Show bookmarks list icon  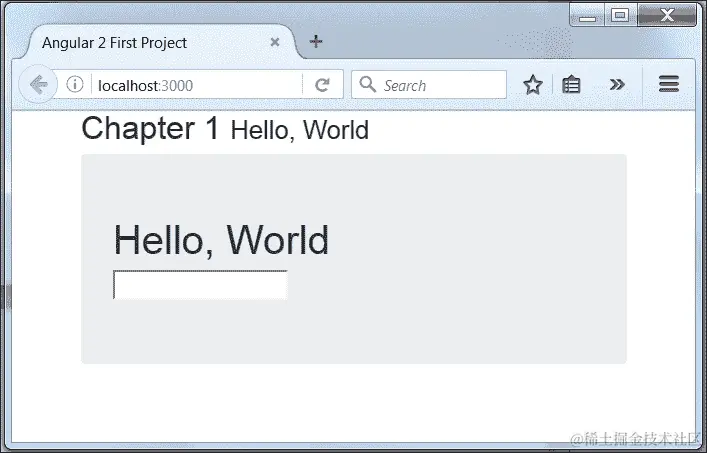point(571,84)
